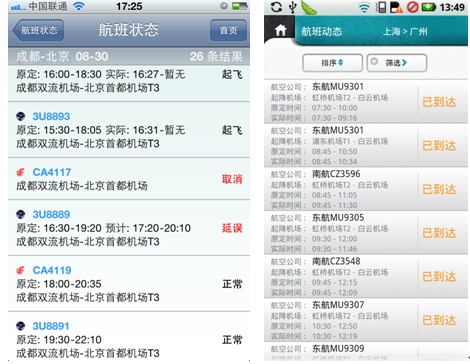The width and height of the screenshot is (470, 364).
Task: Tap the 正常 status of CA4119
Action: (232, 284)
